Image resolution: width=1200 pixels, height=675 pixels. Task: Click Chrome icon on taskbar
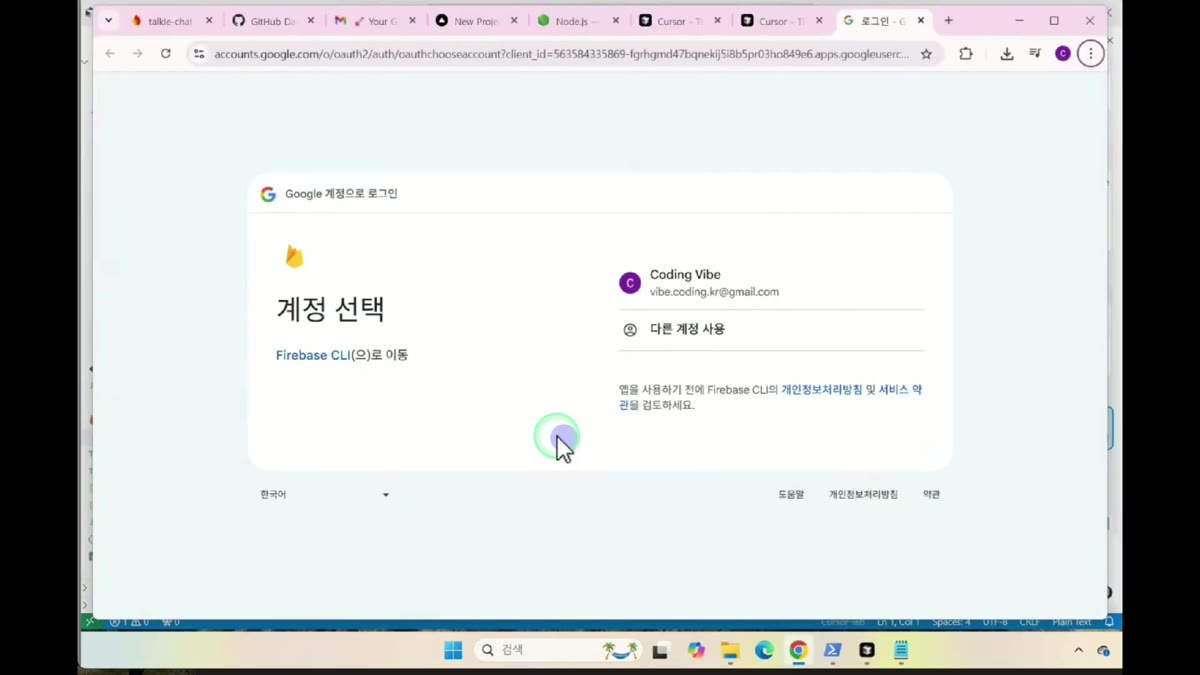pos(799,651)
